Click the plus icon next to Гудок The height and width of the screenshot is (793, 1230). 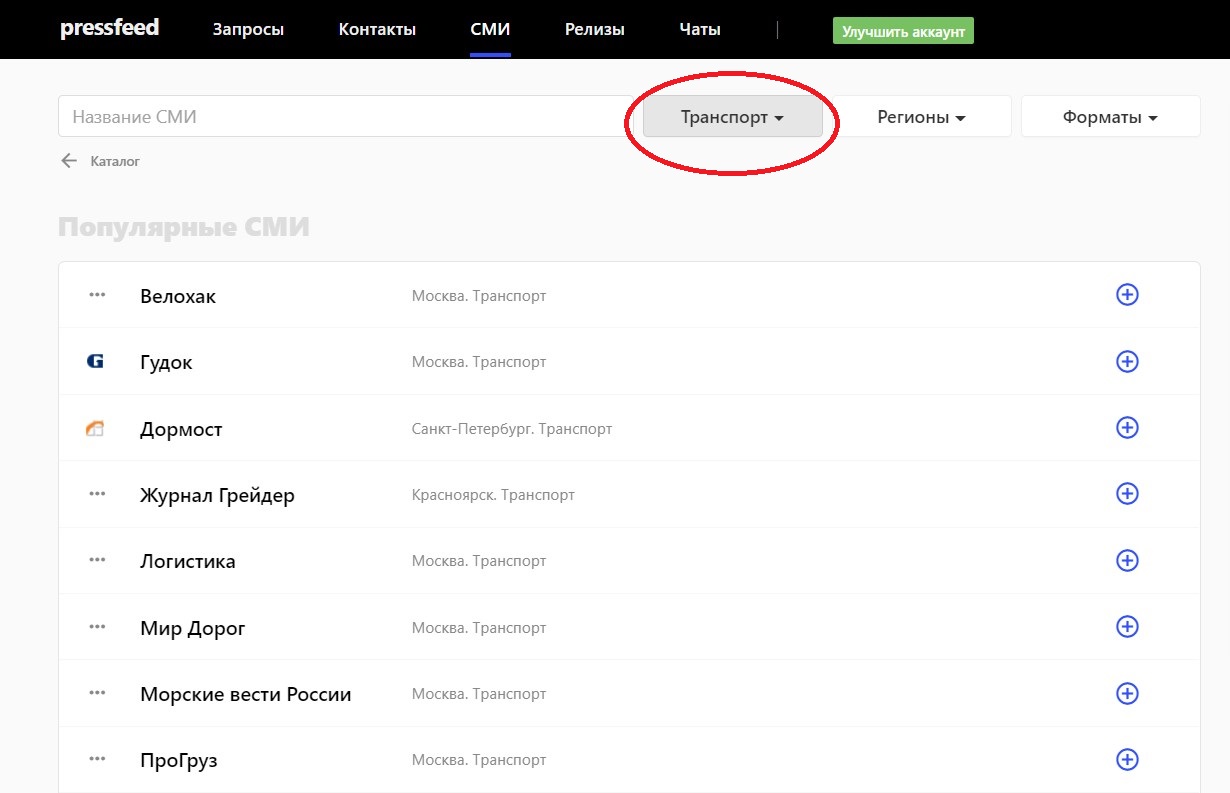pos(1127,361)
